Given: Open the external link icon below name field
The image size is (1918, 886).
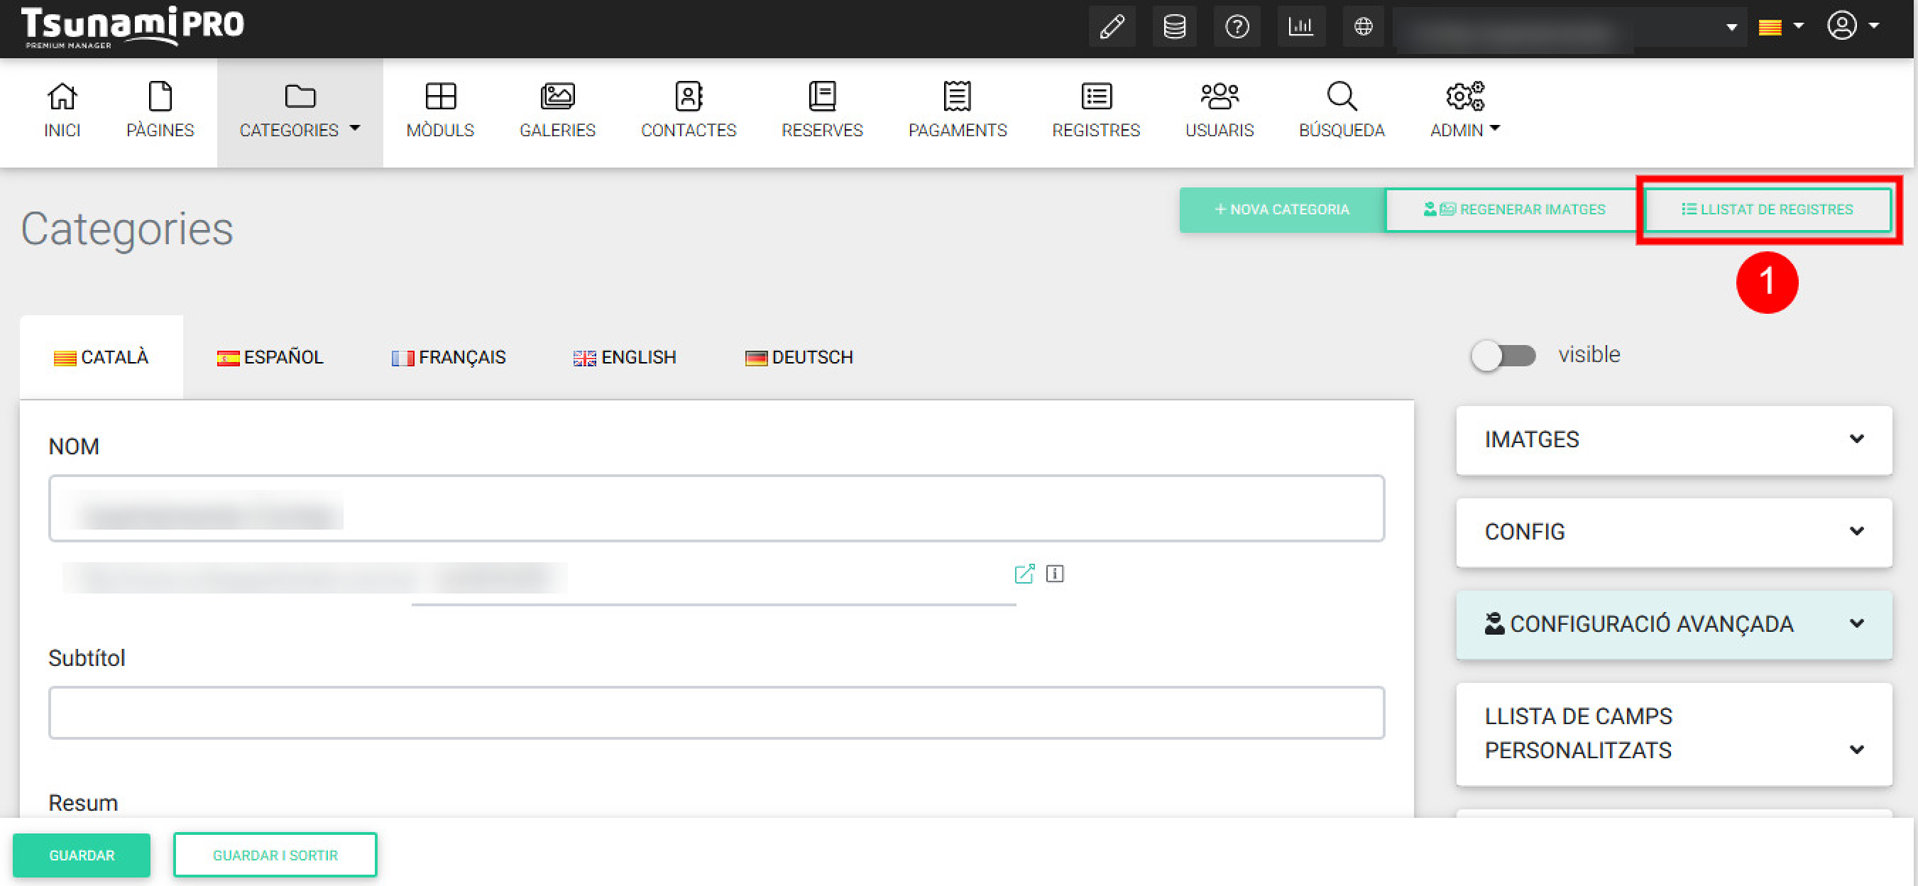Looking at the screenshot, I should [1024, 574].
